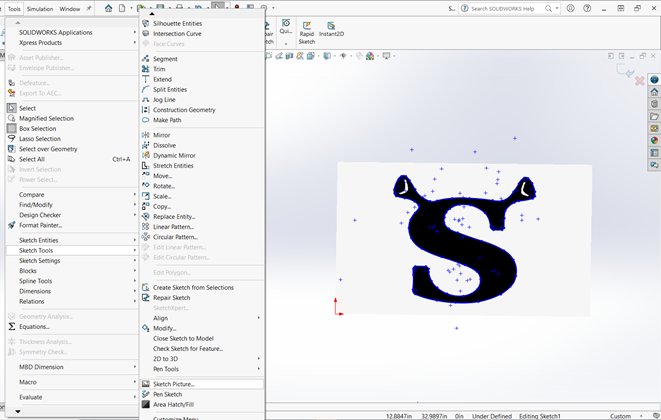Select Intersection Curve tool
Viewport: 661px width, 420px height.
(202, 34)
